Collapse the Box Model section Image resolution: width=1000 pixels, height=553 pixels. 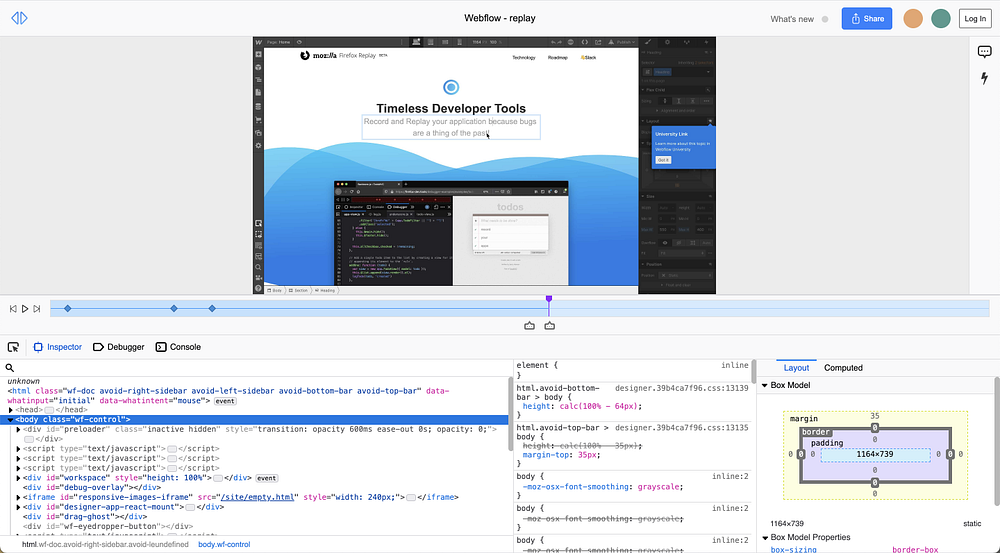[x=765, y=385]
